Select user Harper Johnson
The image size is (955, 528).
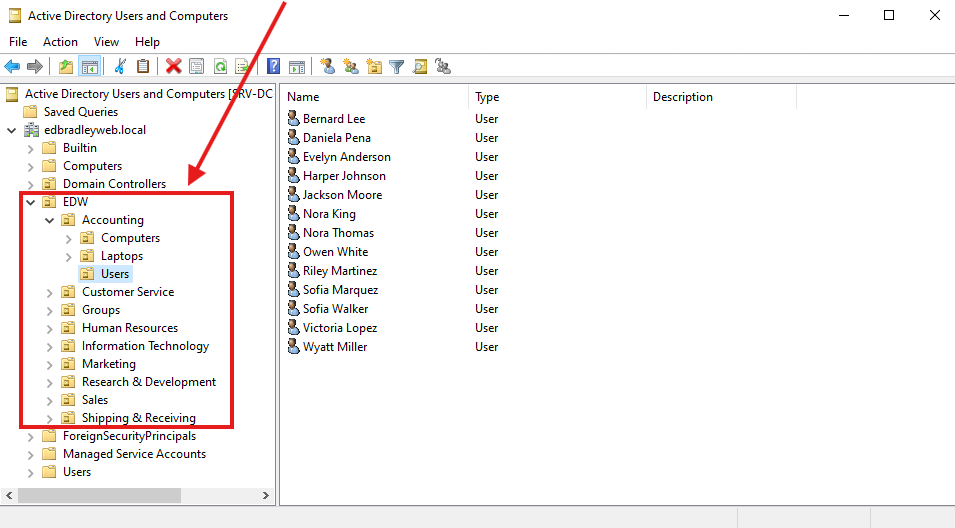click(x=344, y=175)
